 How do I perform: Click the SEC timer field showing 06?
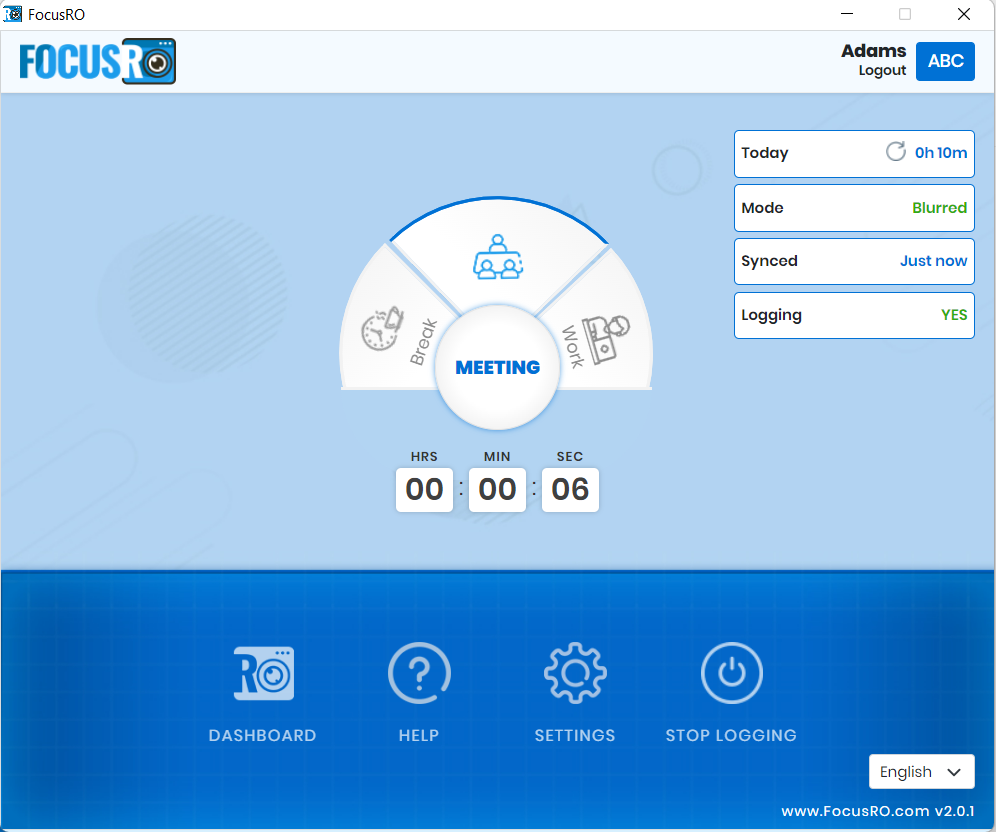[570, 490]
